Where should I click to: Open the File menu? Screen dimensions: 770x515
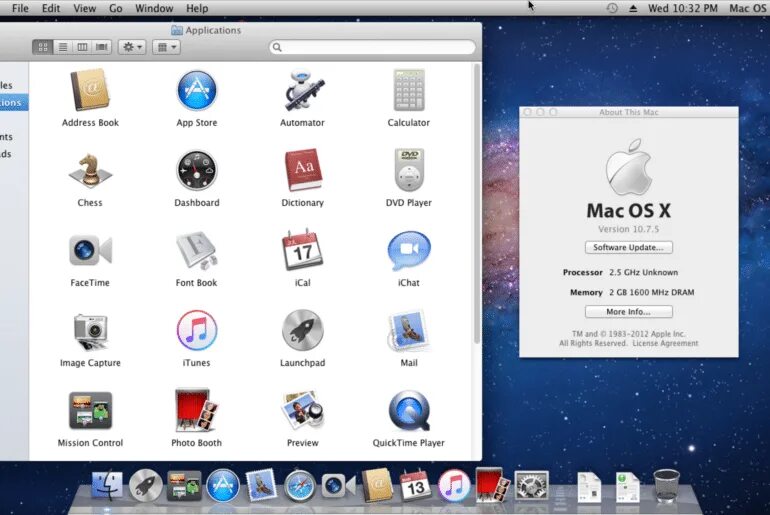coord(20,8)
